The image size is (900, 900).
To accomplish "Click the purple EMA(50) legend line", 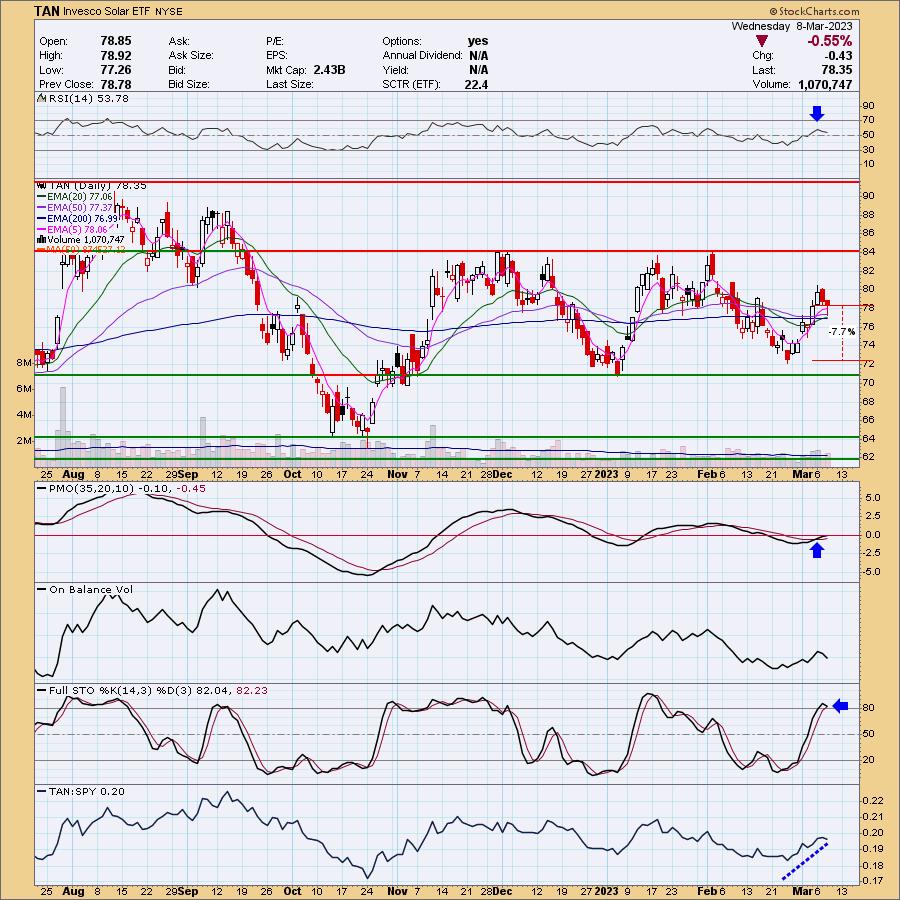I will click(x=41, y=208).
